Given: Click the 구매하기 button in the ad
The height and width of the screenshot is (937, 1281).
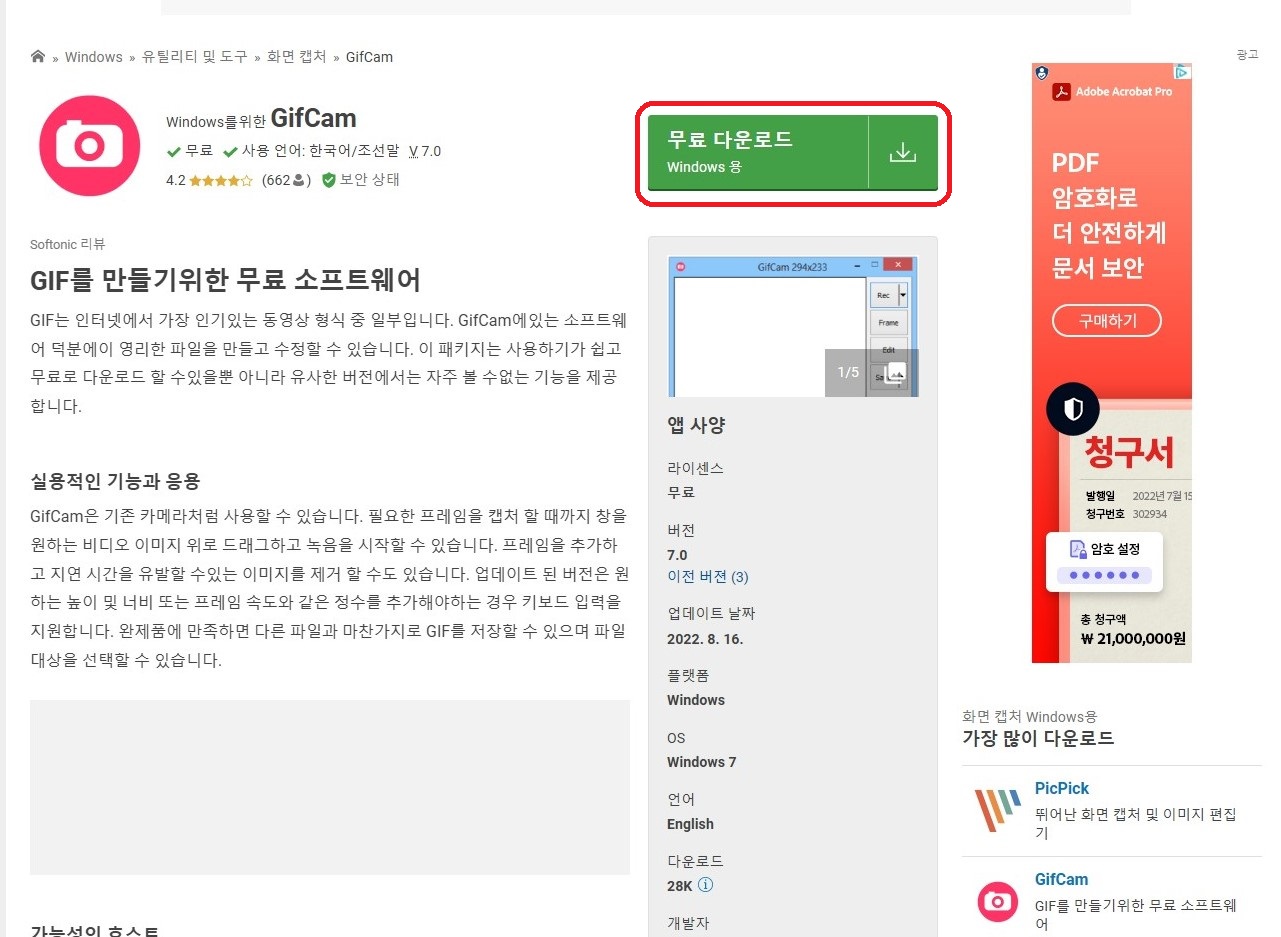Looking at the screenshot, I should [1107, 321].
